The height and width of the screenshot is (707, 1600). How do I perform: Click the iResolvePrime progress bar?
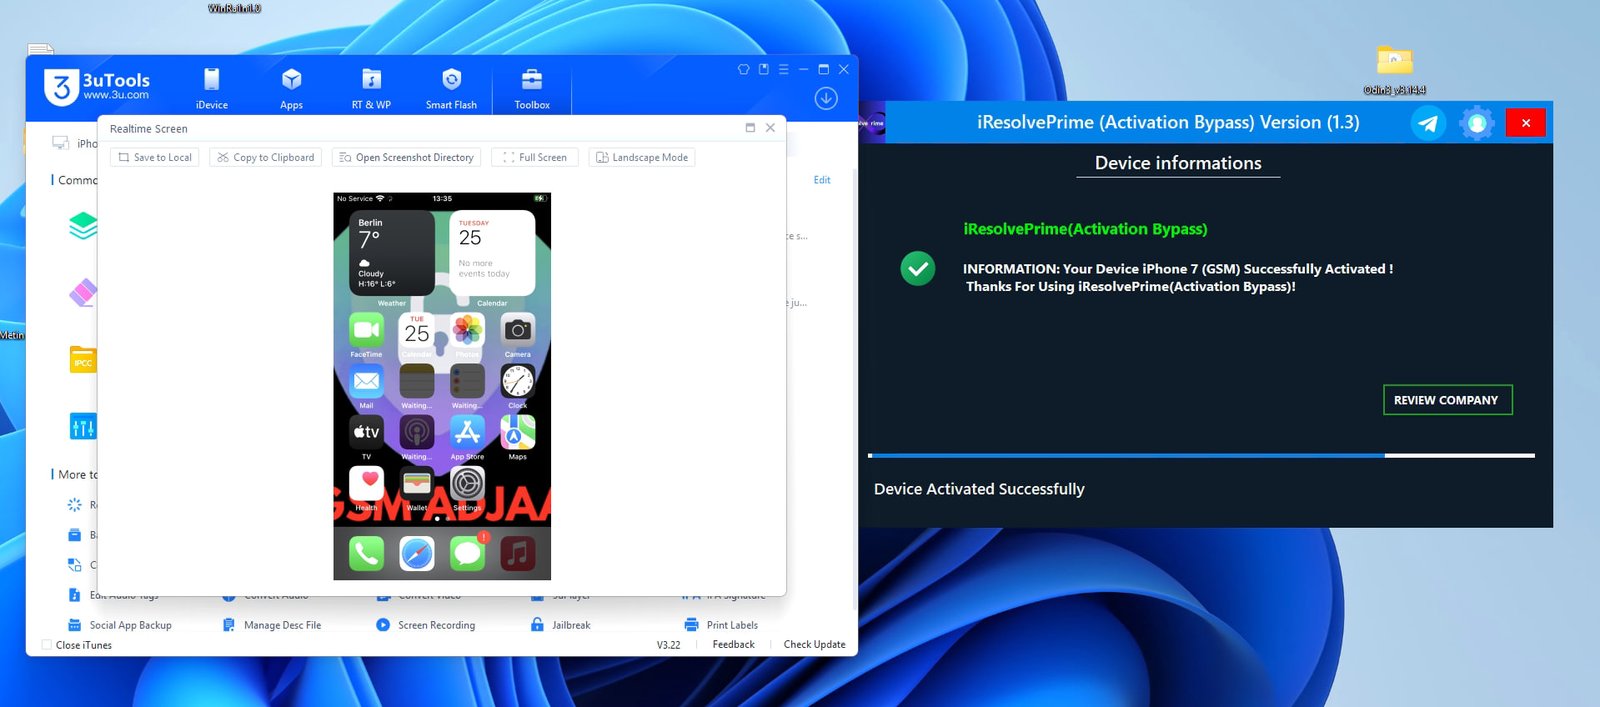click(1201, 455)
